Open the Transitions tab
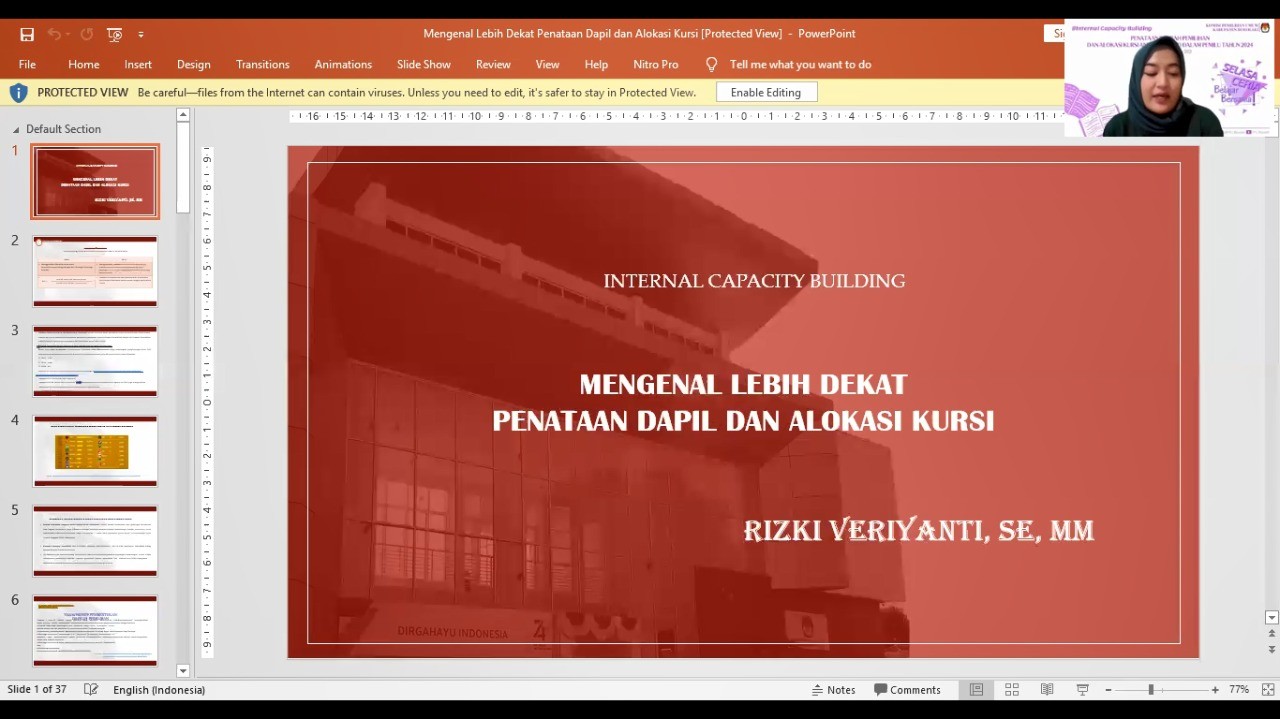The image size is (1280, 719). (262, 64)
